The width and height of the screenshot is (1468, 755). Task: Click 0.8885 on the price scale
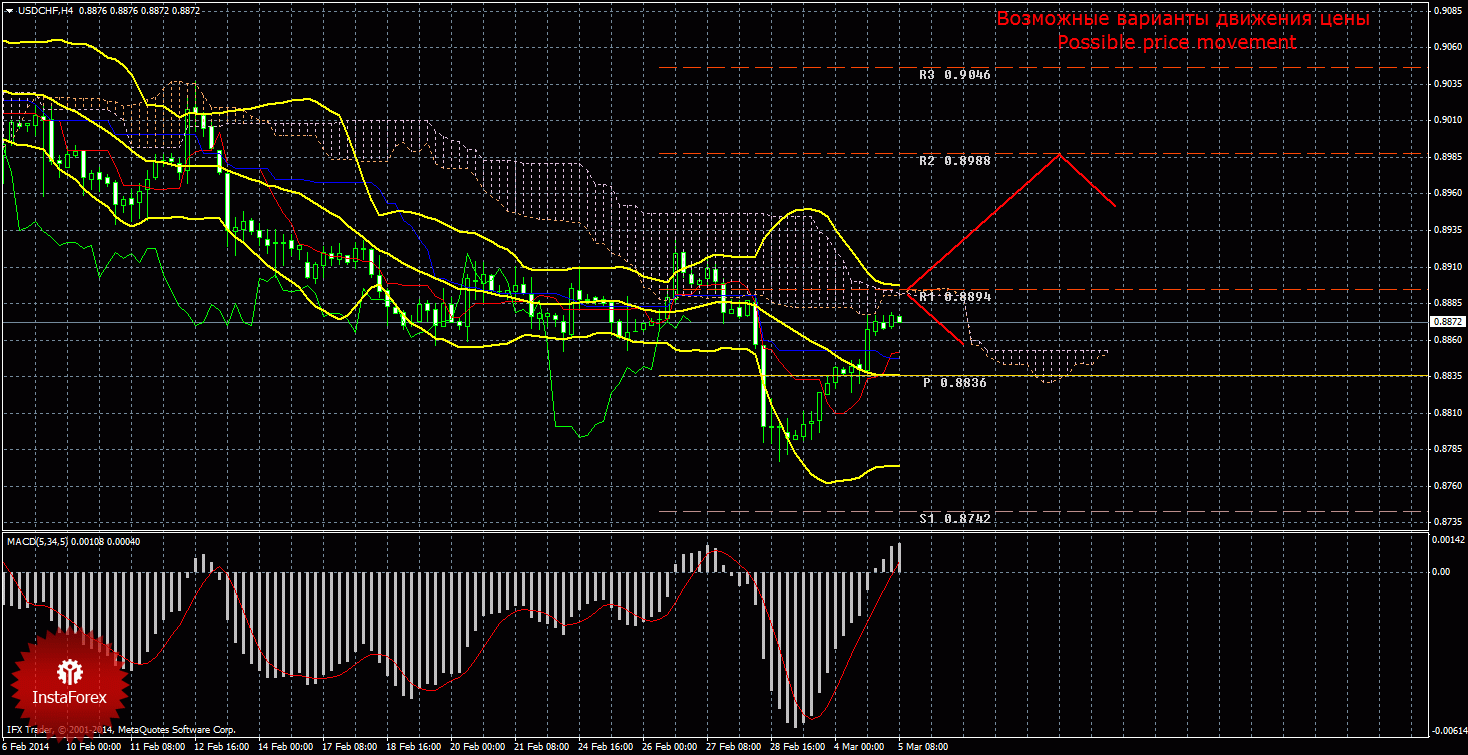coord(1447,304)
